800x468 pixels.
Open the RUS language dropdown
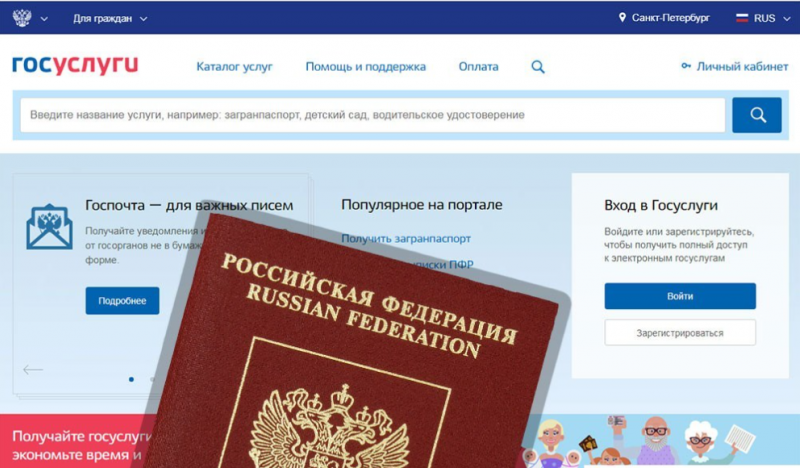(x=763, y=18)
